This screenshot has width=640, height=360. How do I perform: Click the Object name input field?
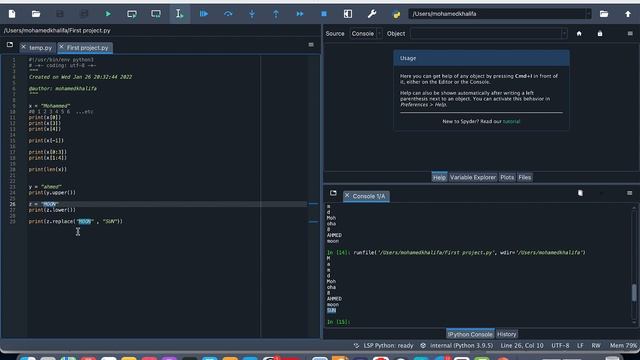click(486, 33)
